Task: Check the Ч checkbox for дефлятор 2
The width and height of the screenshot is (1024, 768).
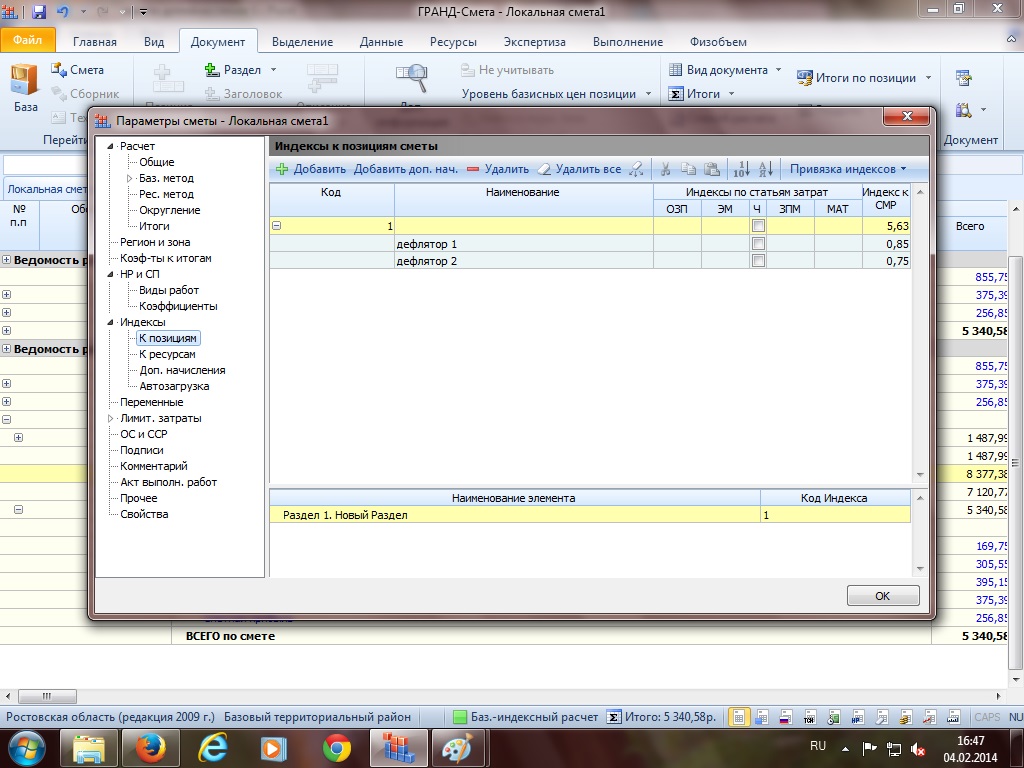Action: coord(758,261)
